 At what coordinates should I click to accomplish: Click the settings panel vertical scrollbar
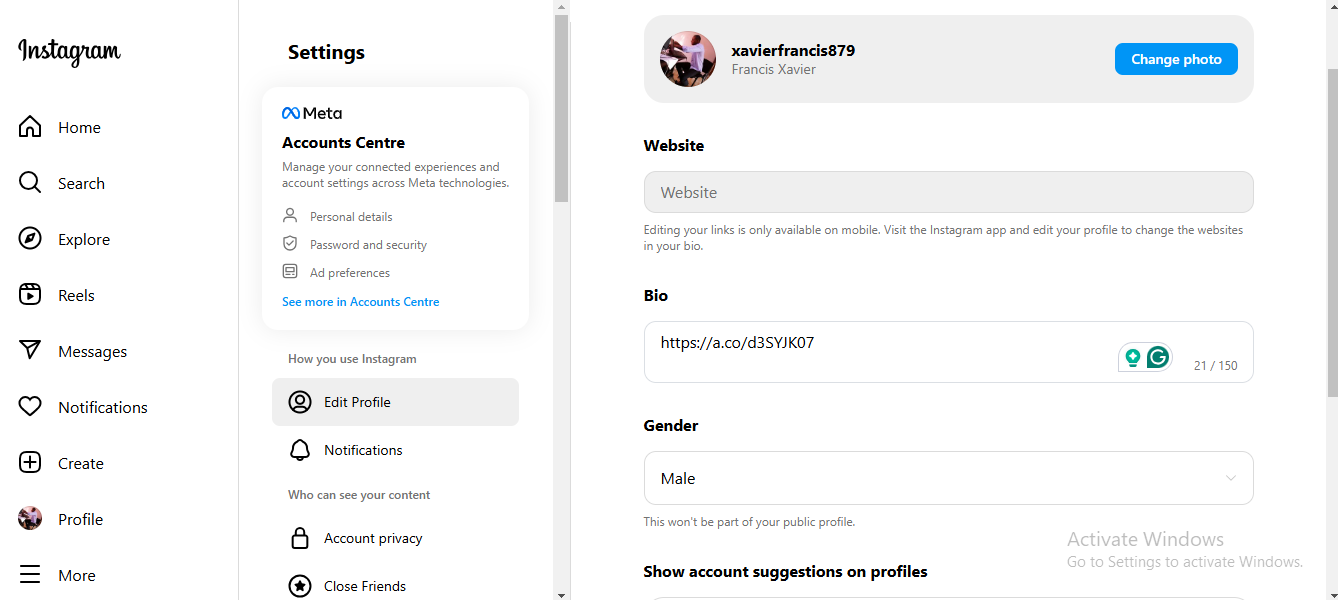(561, 110)
